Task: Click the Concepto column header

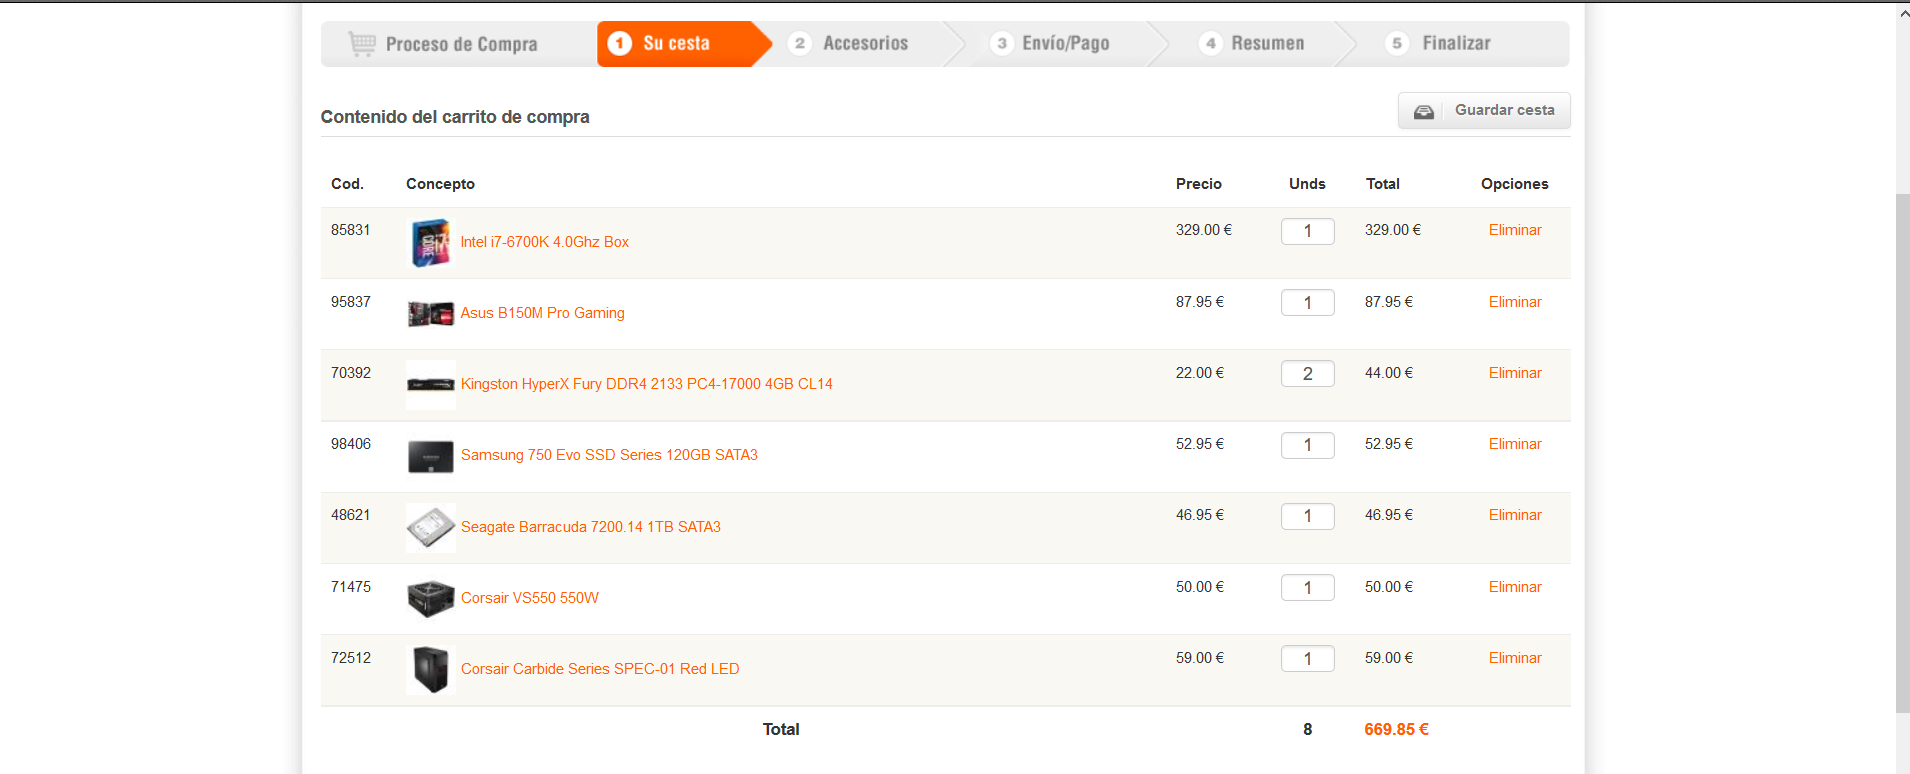Action: click(x=441, y=184)
